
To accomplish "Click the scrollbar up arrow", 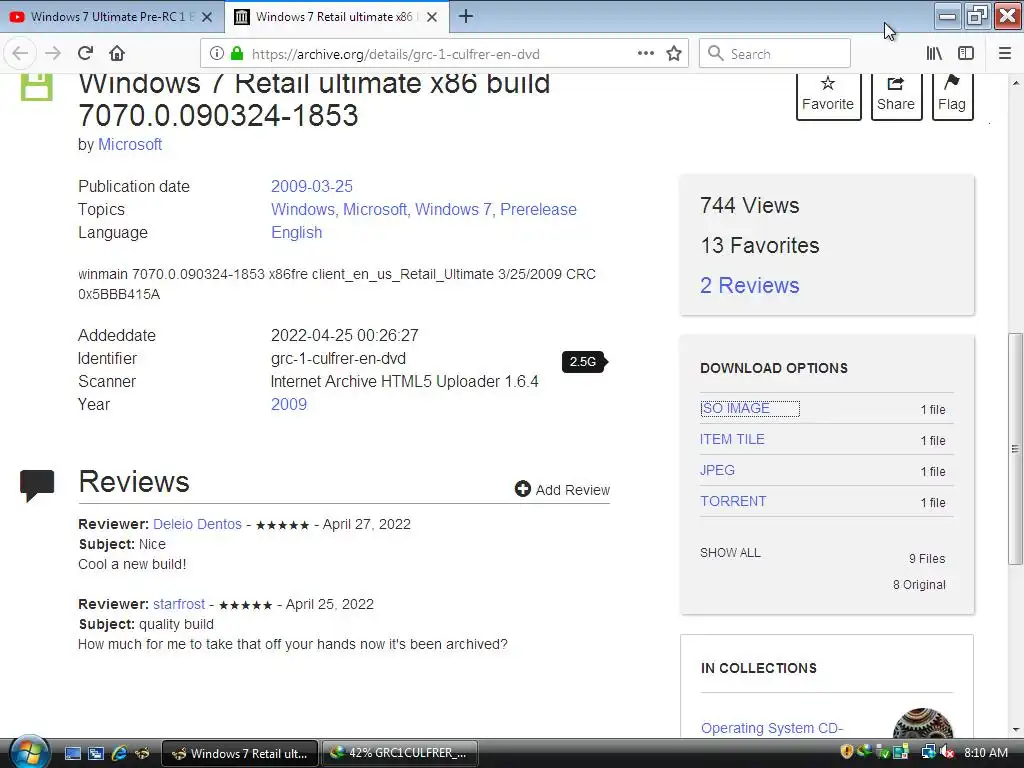I will [x=1015, y=84].
